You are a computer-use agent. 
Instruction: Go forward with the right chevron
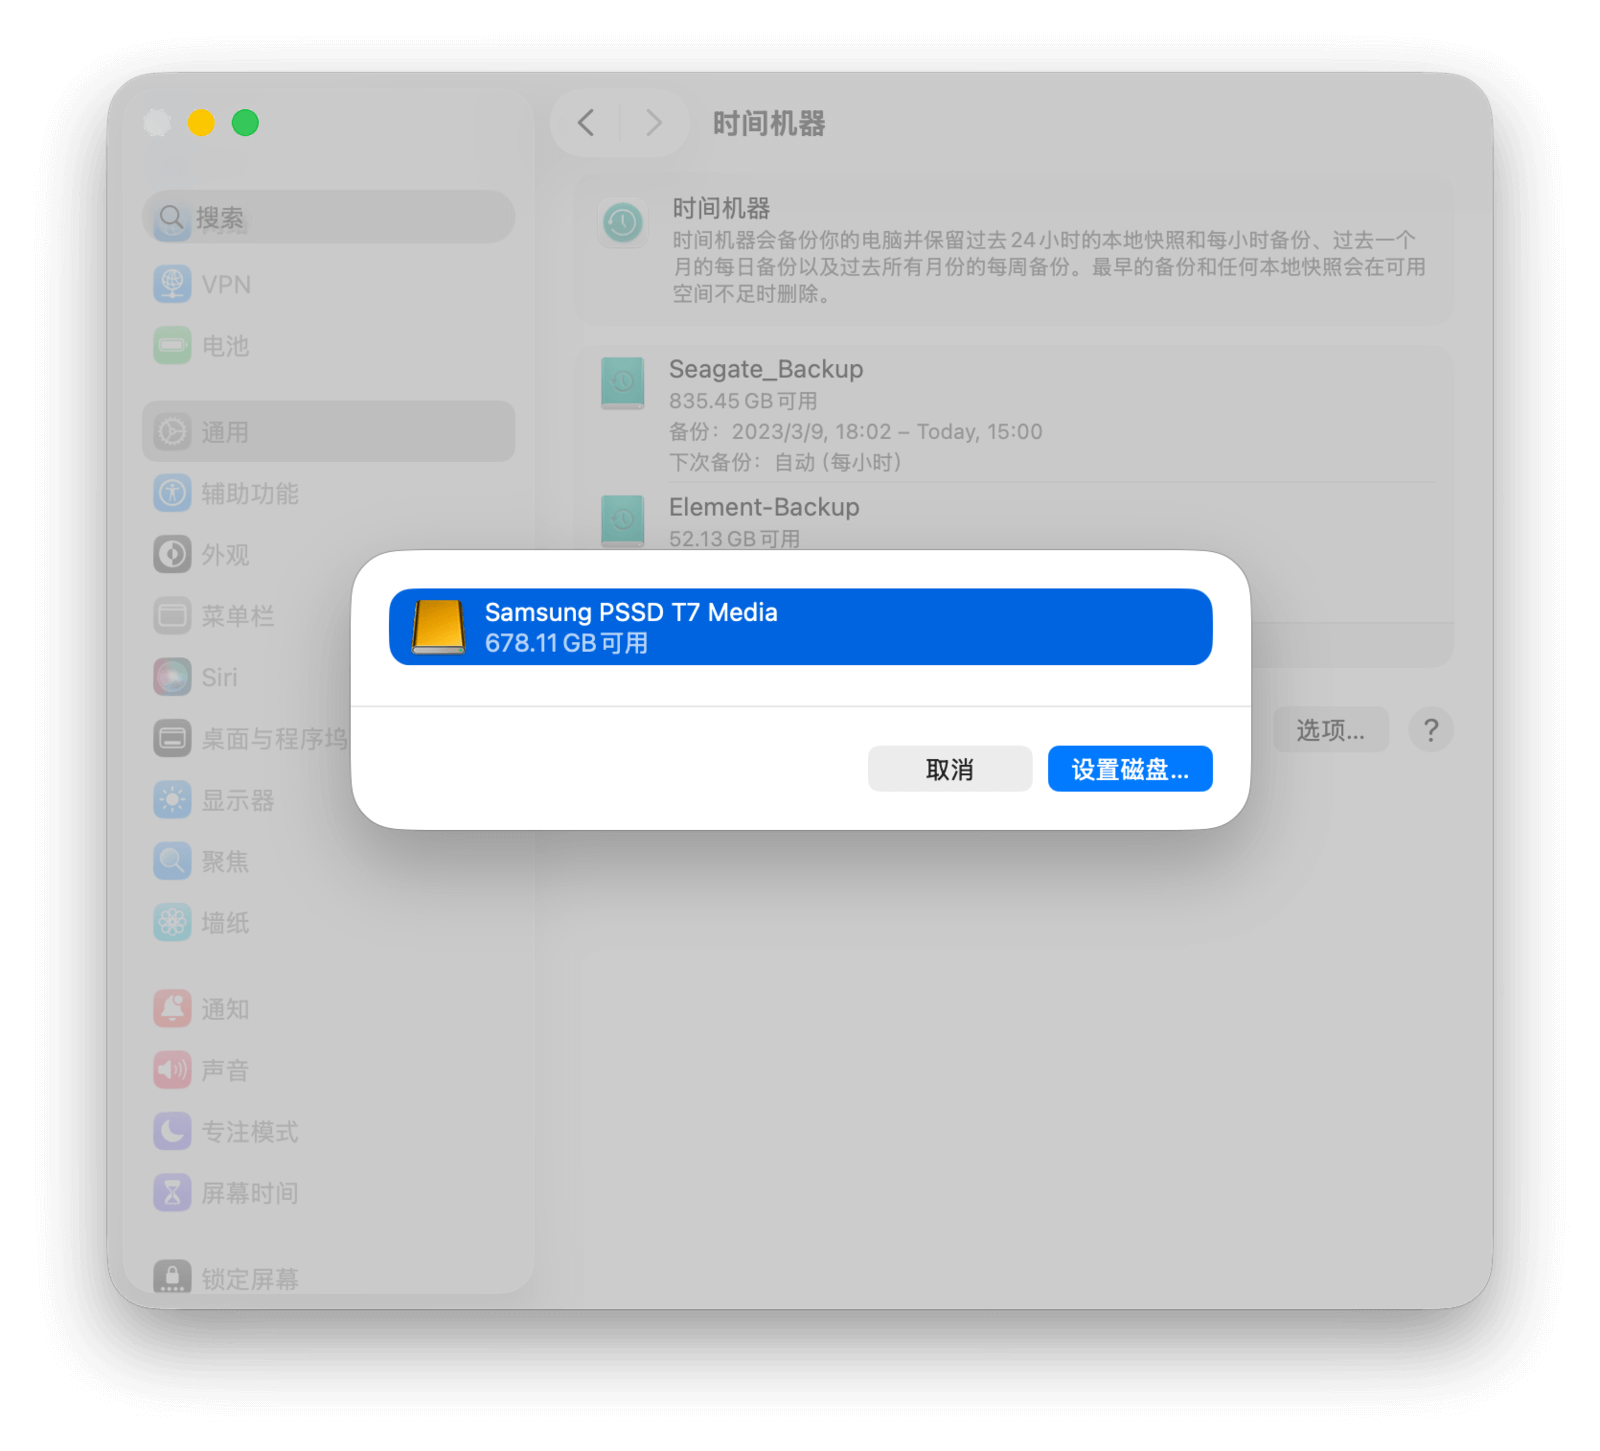pyautogui.click(x=654, y=123)
